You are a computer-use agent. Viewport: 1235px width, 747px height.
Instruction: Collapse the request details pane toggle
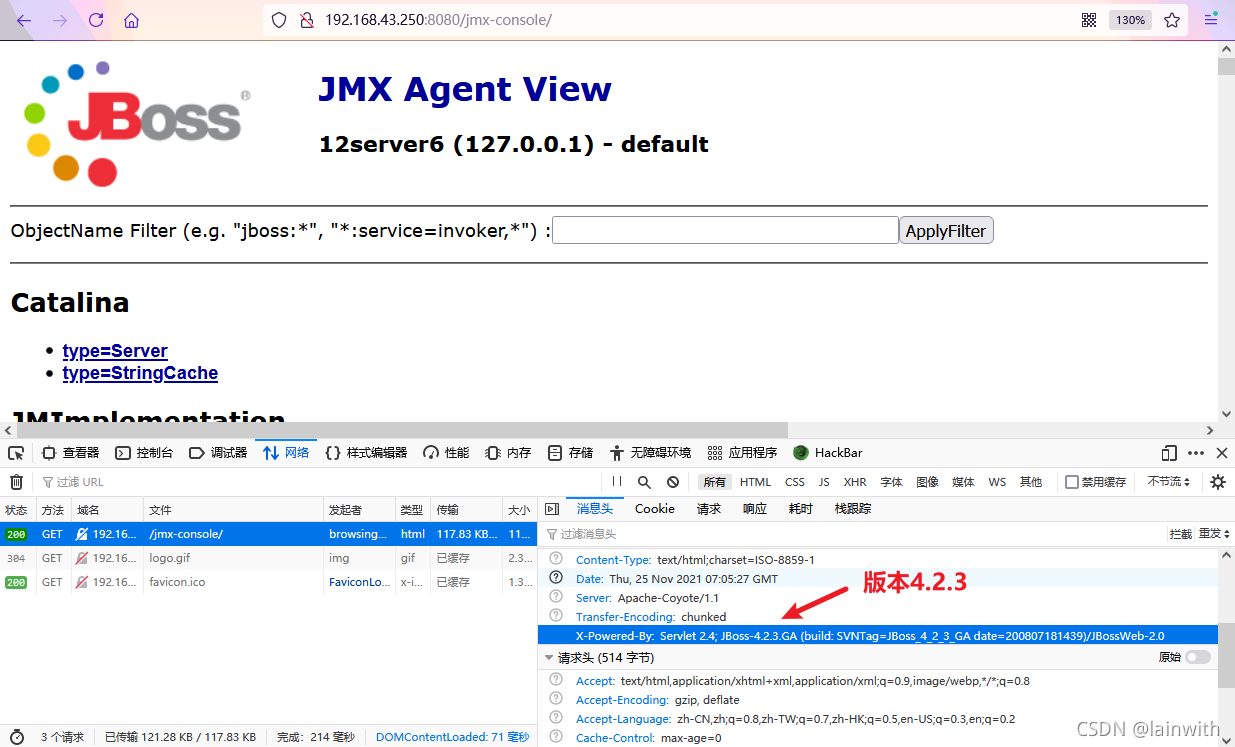click(x=551, y=509)
